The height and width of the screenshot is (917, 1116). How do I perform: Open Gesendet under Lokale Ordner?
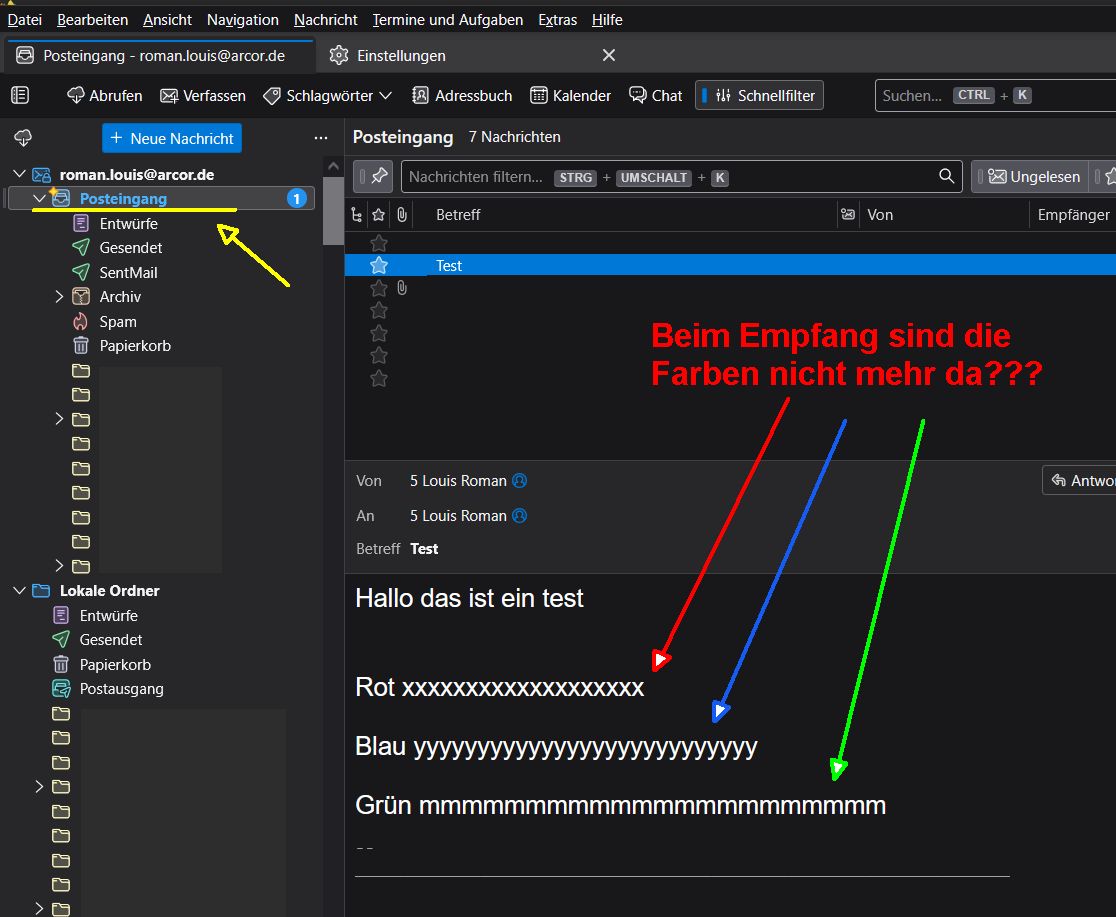(x=110, y=640)
